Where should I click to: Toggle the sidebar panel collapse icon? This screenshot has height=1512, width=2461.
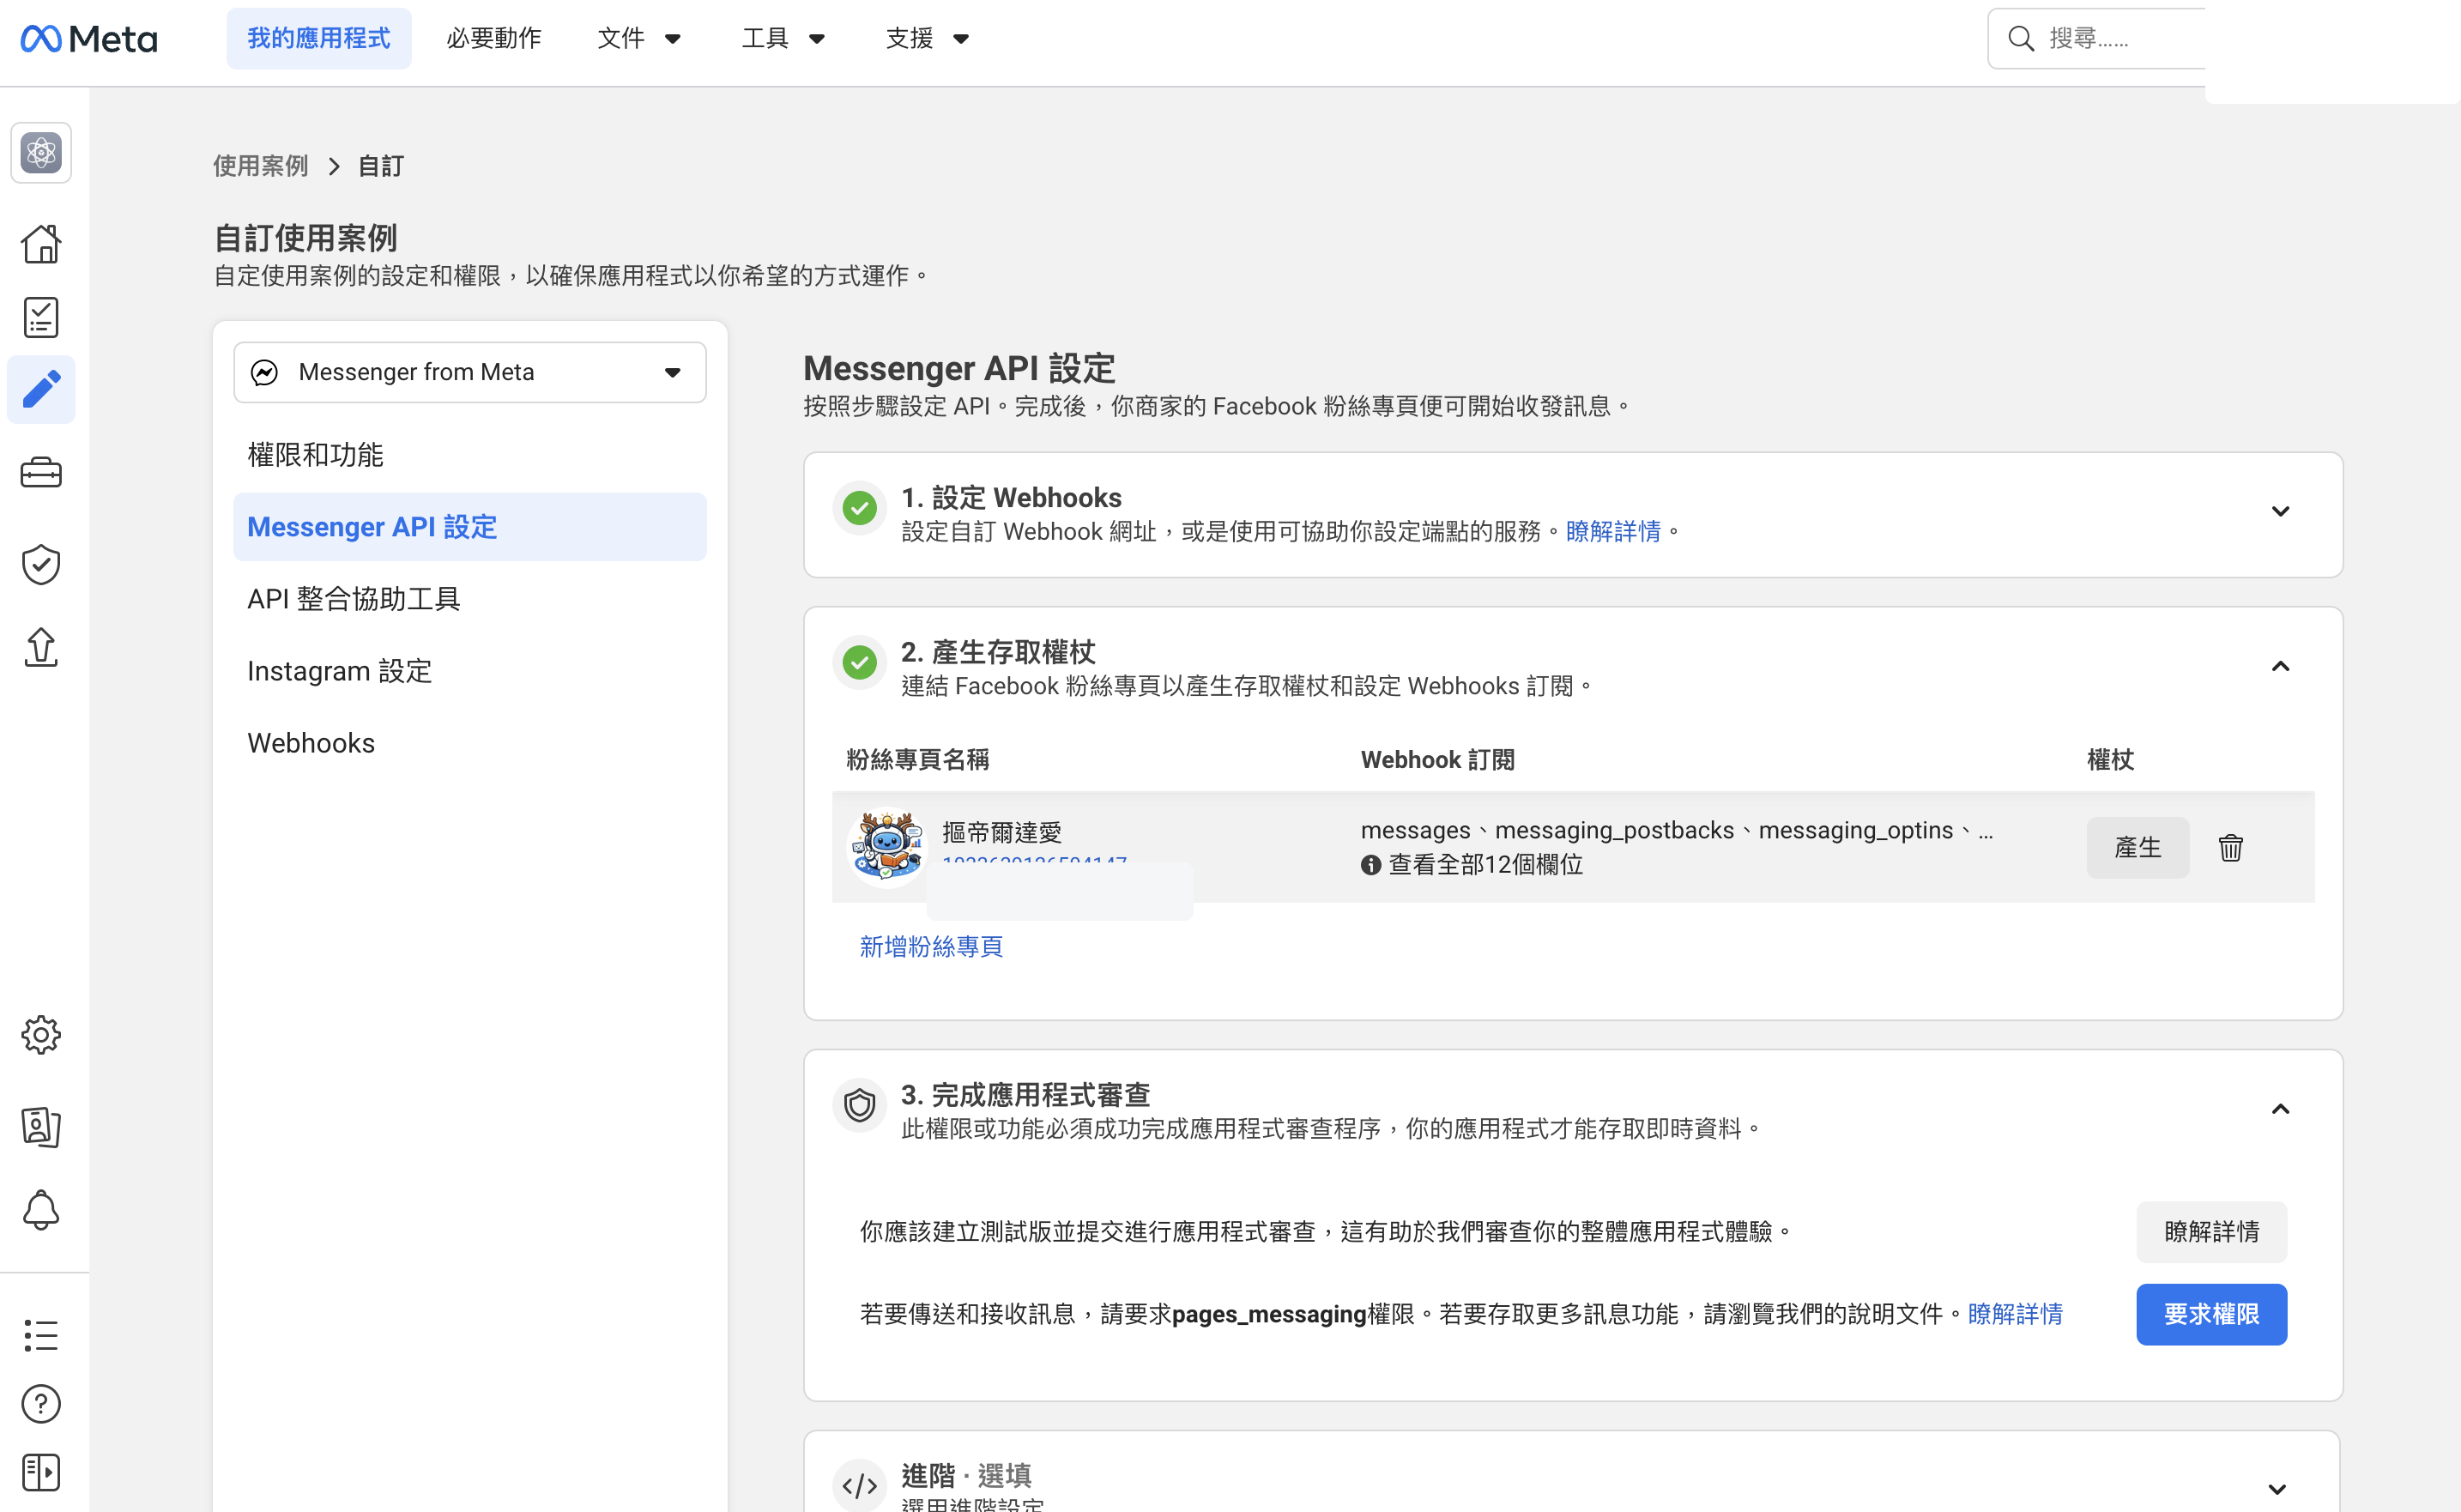tap(41, 1472)
